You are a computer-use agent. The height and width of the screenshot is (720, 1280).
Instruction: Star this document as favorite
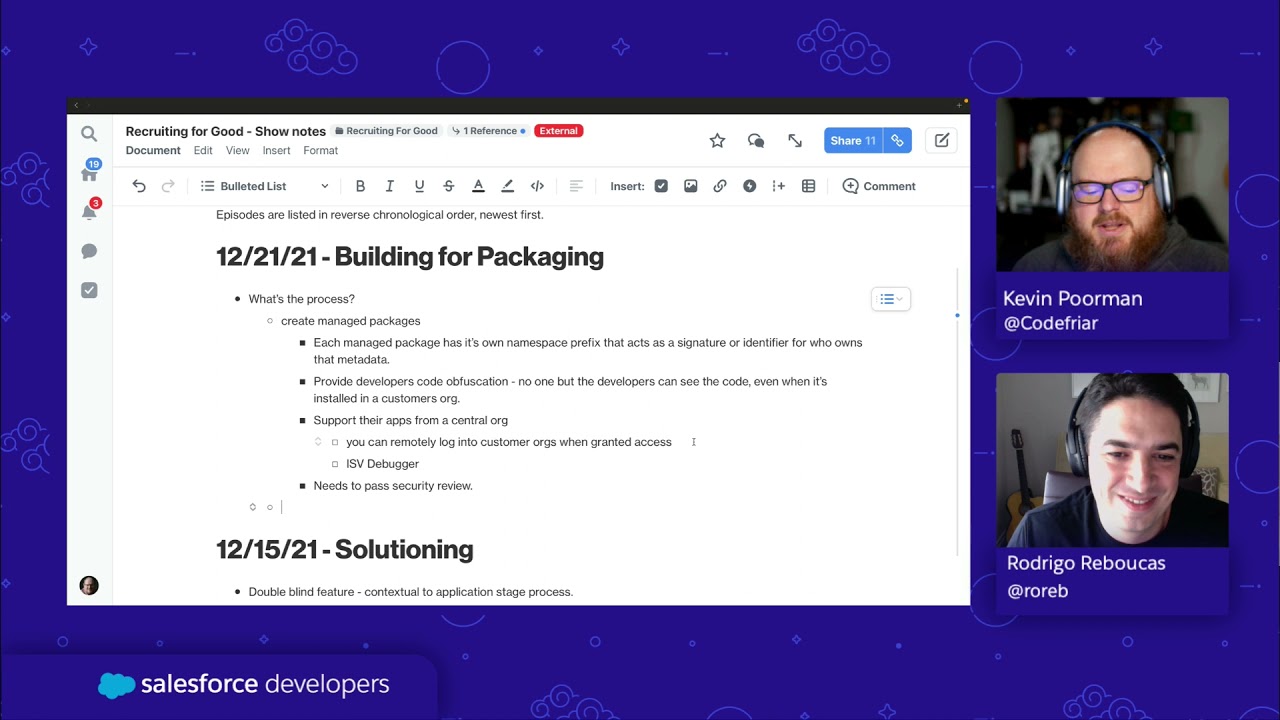pos(717,141)
